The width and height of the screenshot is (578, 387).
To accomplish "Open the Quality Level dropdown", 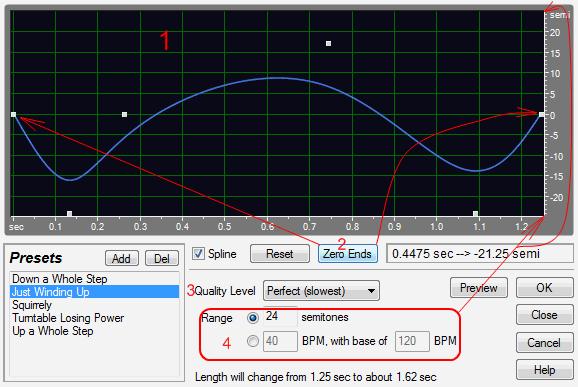I will [x=321, y=291].
